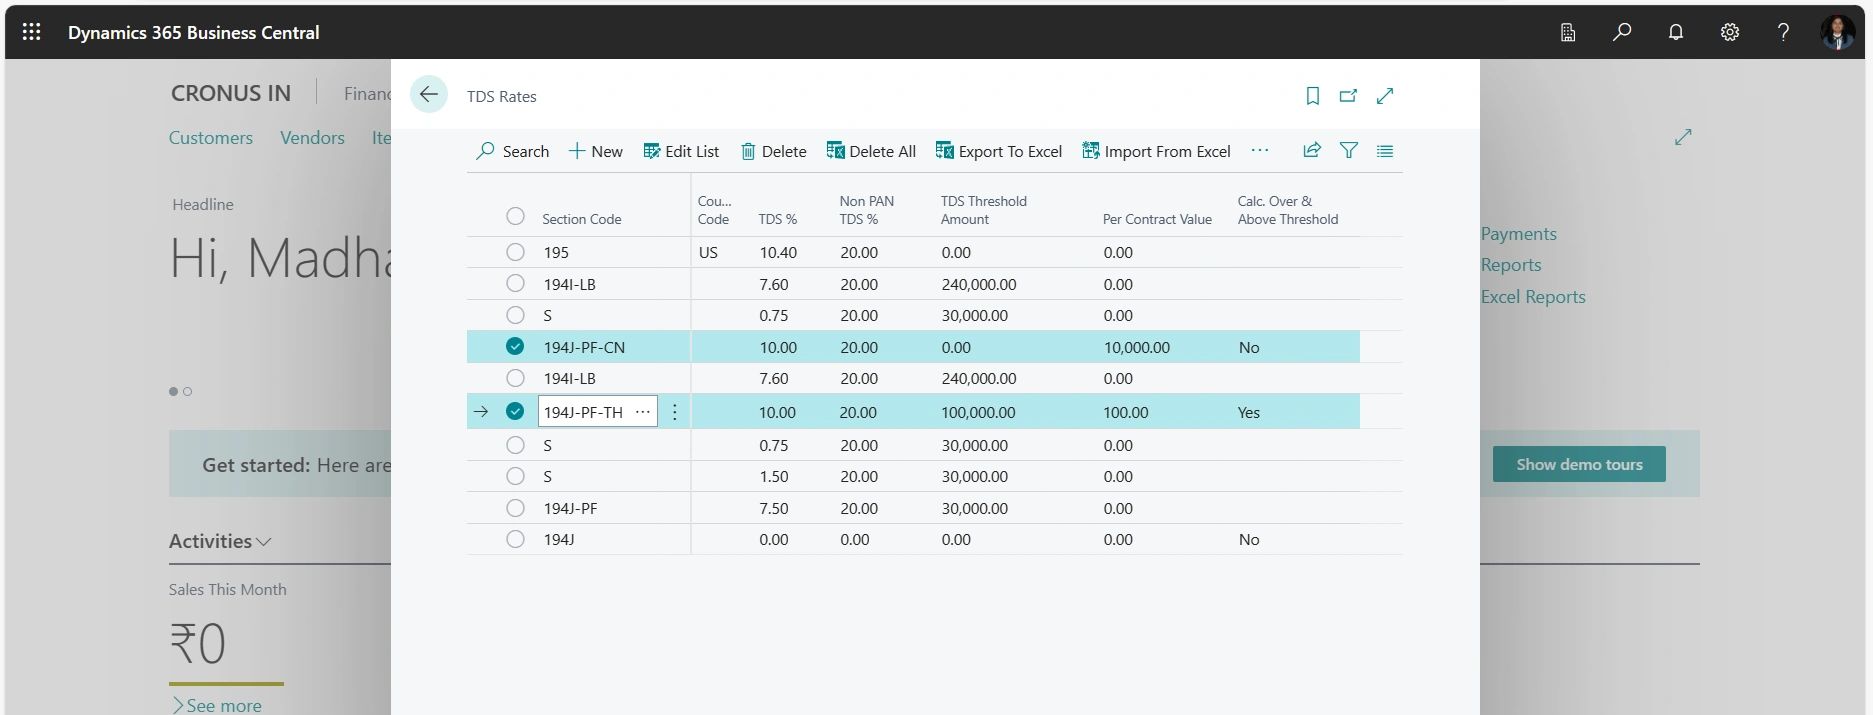1873x715 pixels.
Task: Open TDS Rates page in new window
Action: pos(1348,96)
